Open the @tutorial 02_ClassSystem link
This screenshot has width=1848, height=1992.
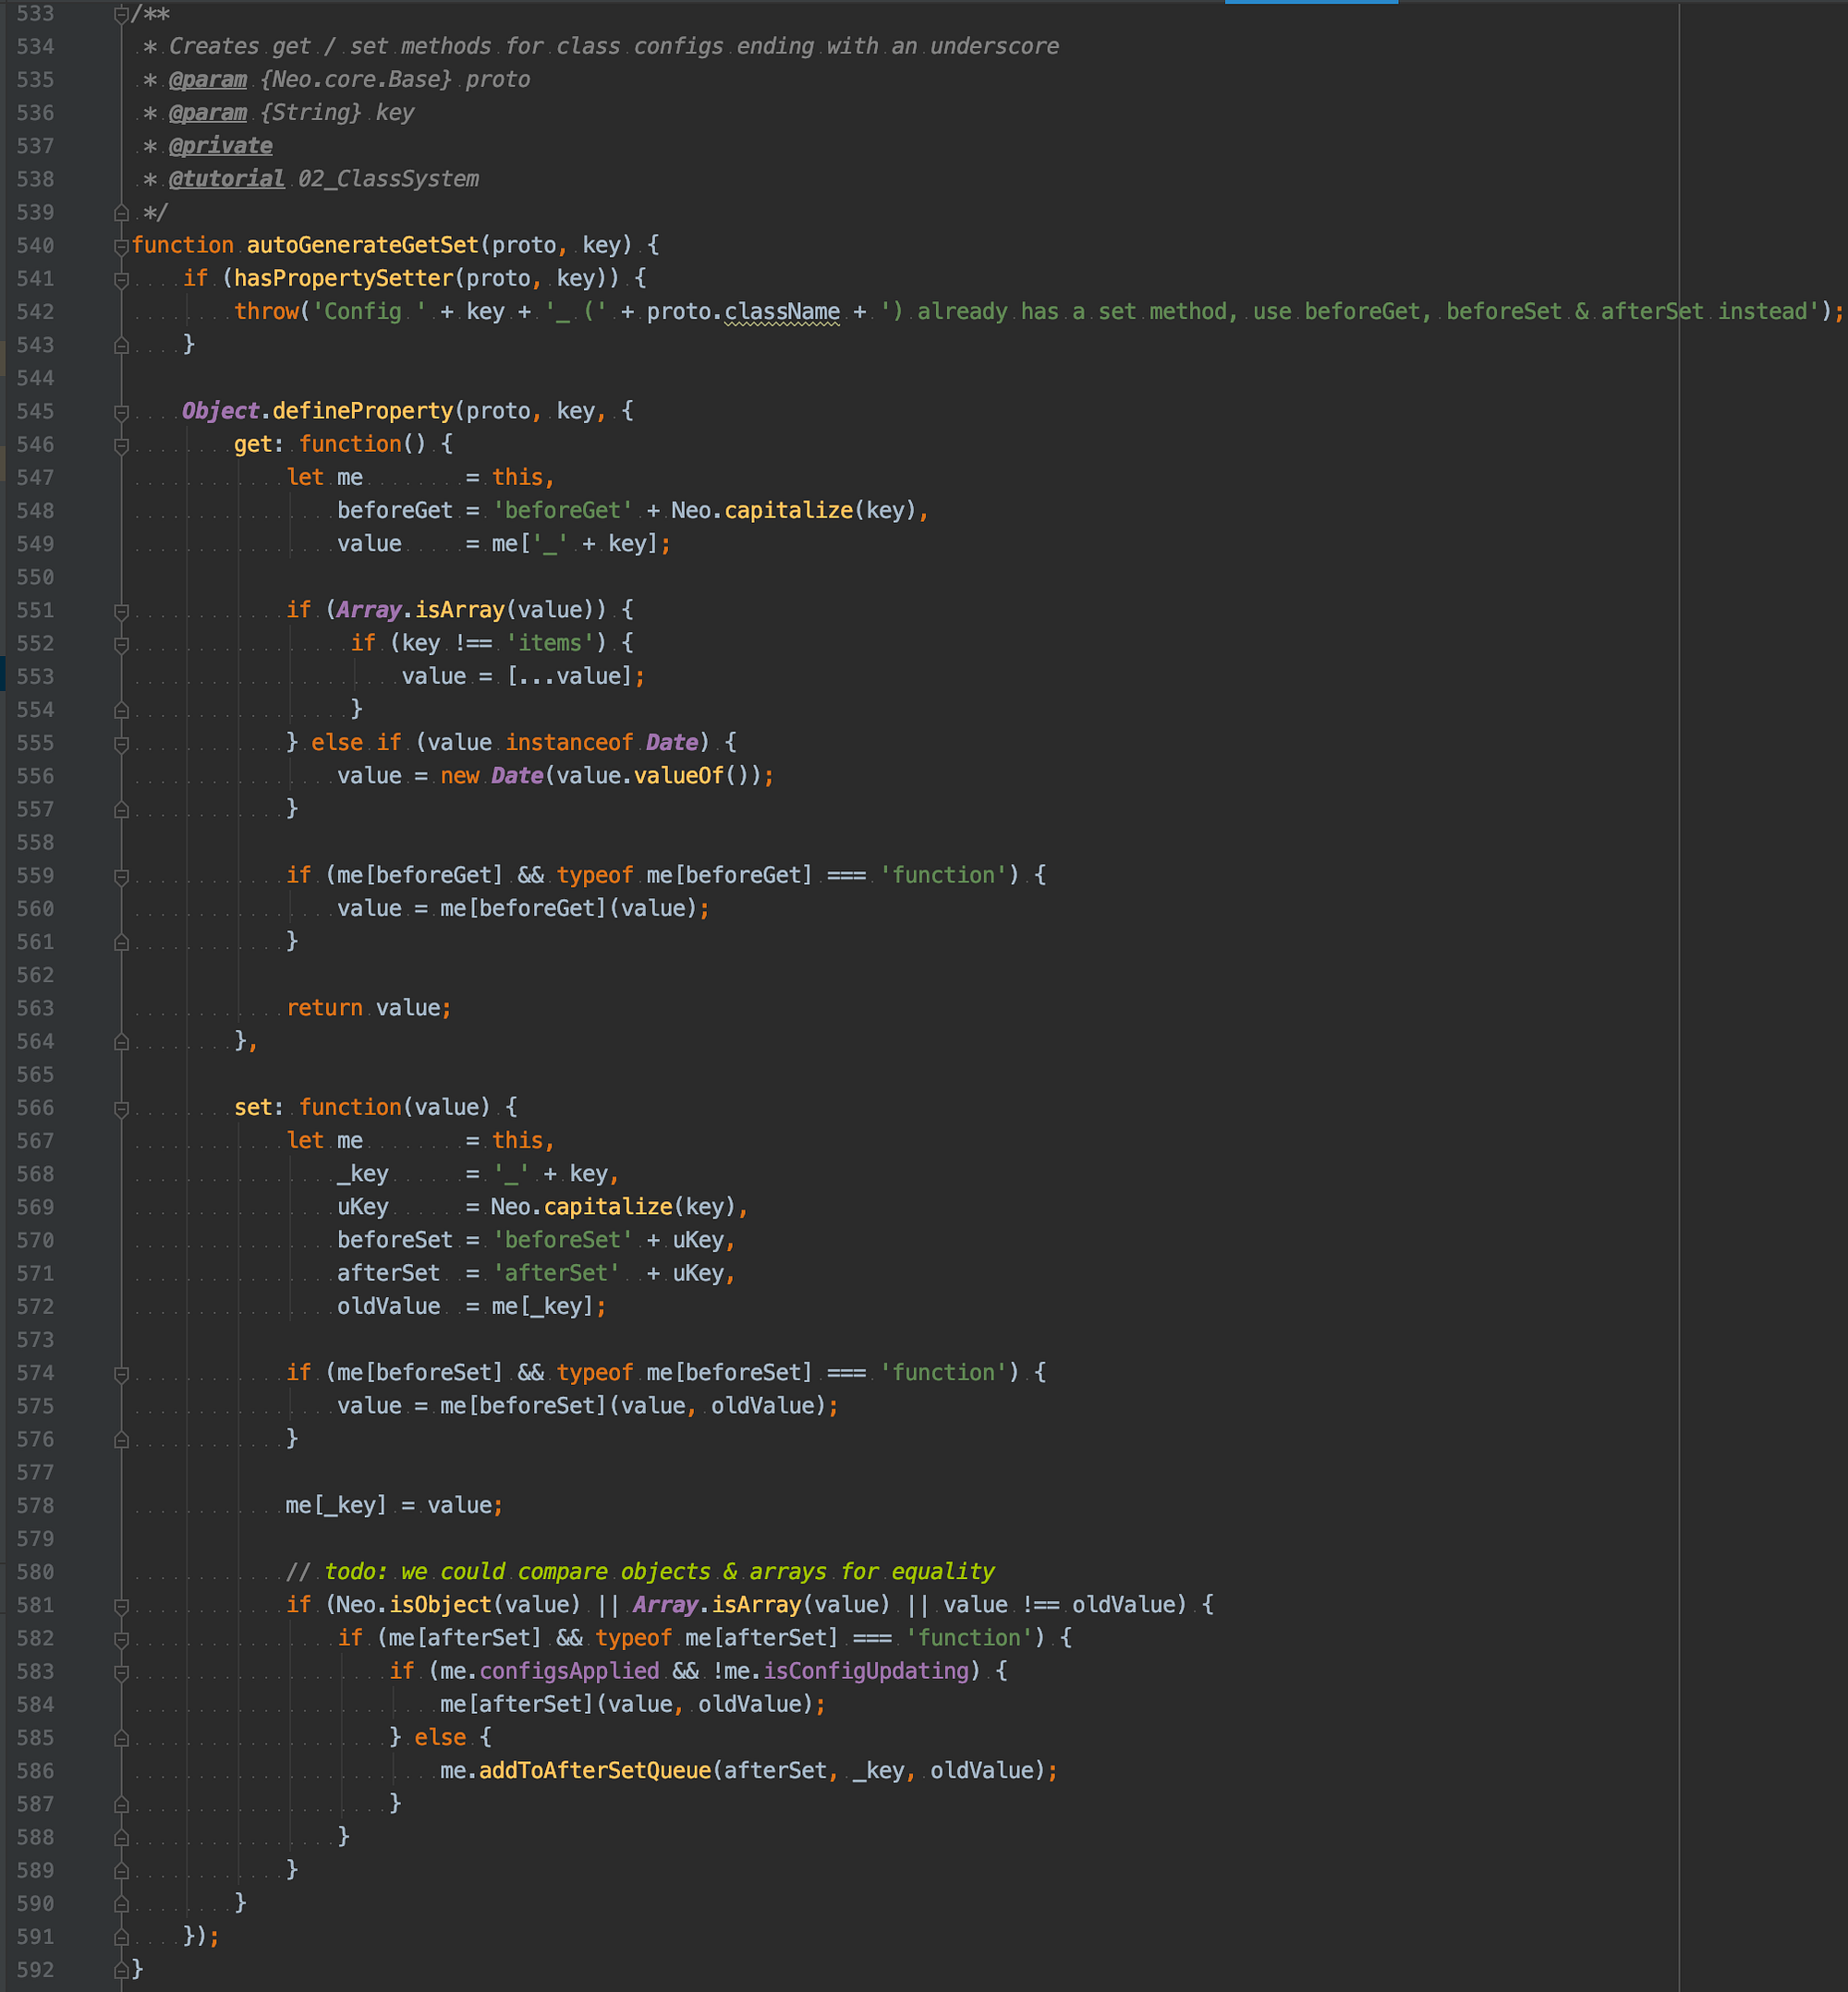pyautogui.click(x=228, y=178)
